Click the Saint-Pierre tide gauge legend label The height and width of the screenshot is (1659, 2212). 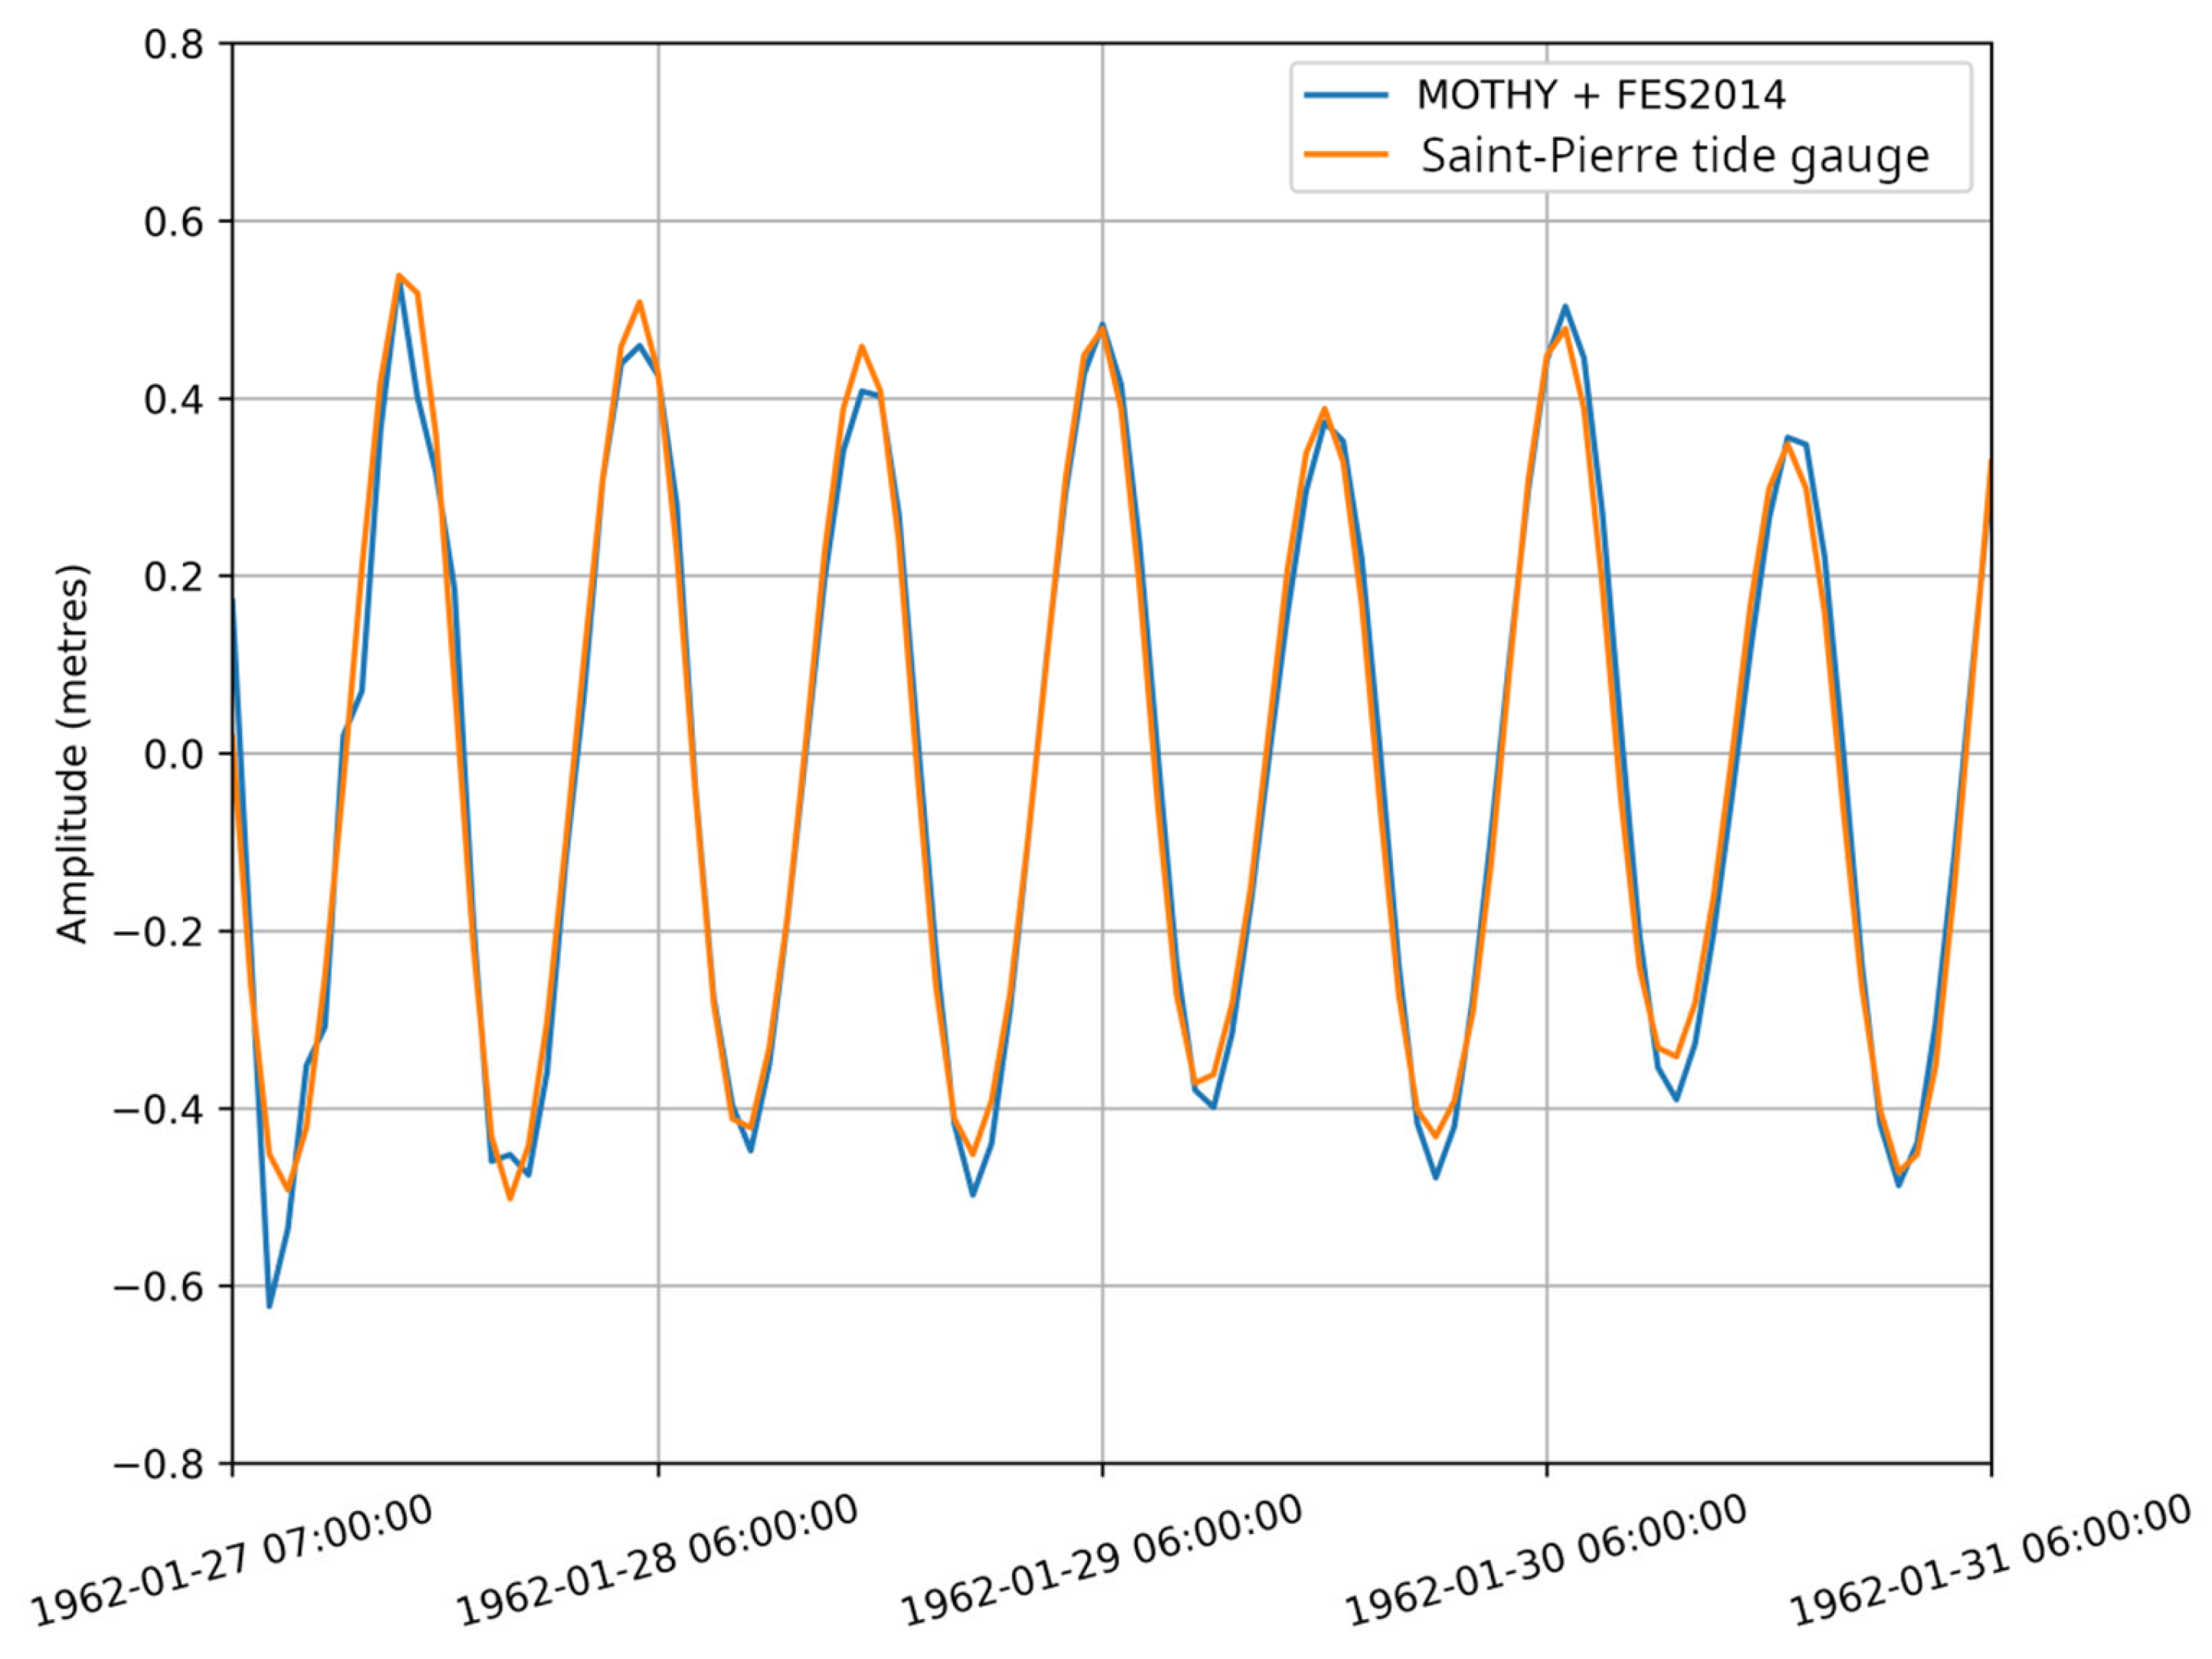click(x=1675, y=156)
